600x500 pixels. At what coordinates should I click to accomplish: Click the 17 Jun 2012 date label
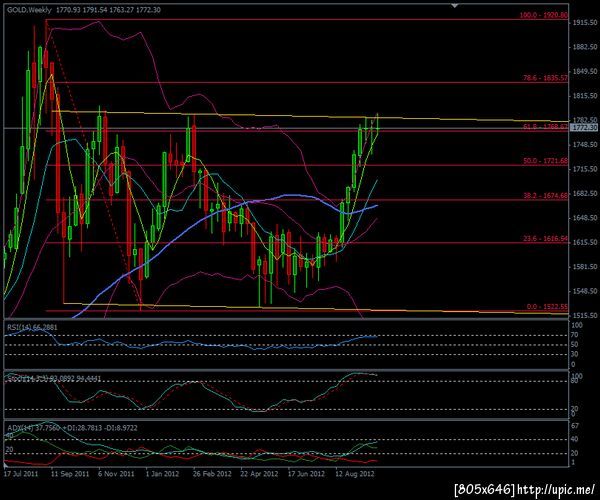tap(306, 474)
